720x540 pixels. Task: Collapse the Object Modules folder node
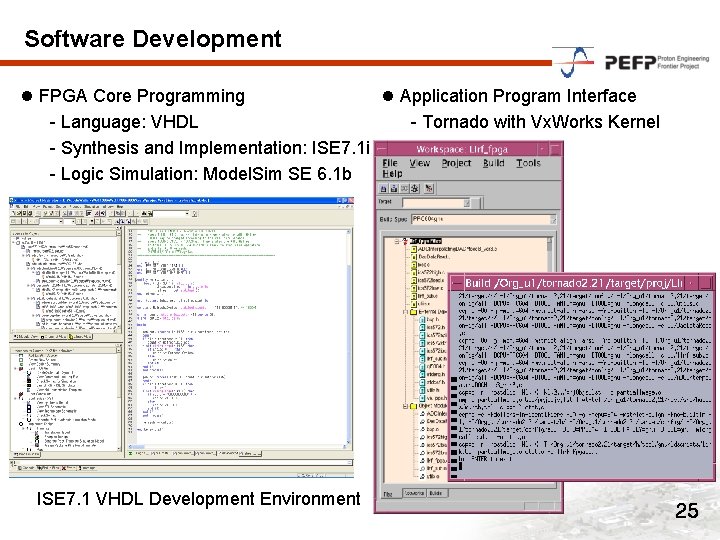tap(405, 406)
